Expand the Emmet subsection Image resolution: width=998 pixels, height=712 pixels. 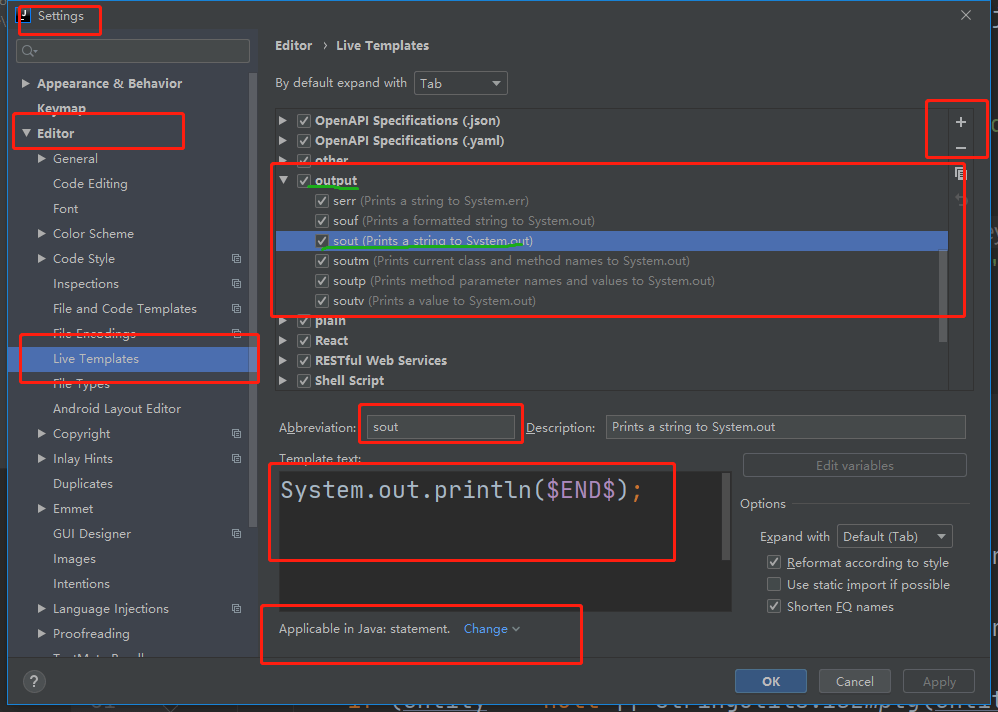[x=42, y=508]
